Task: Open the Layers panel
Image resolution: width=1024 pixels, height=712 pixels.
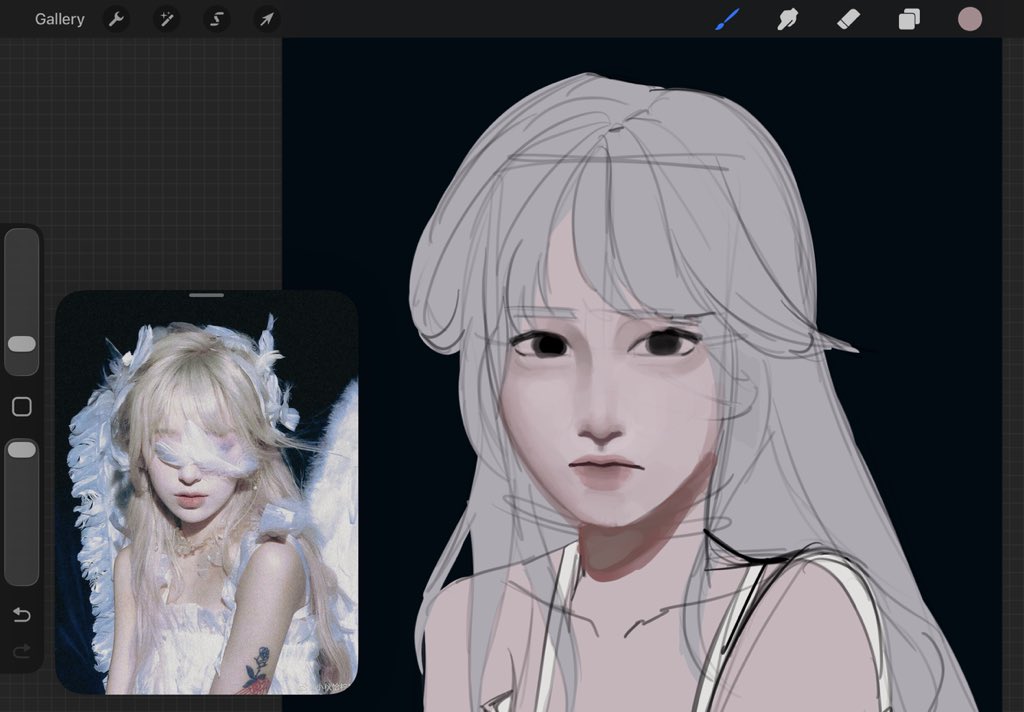Action: [909, 20]
